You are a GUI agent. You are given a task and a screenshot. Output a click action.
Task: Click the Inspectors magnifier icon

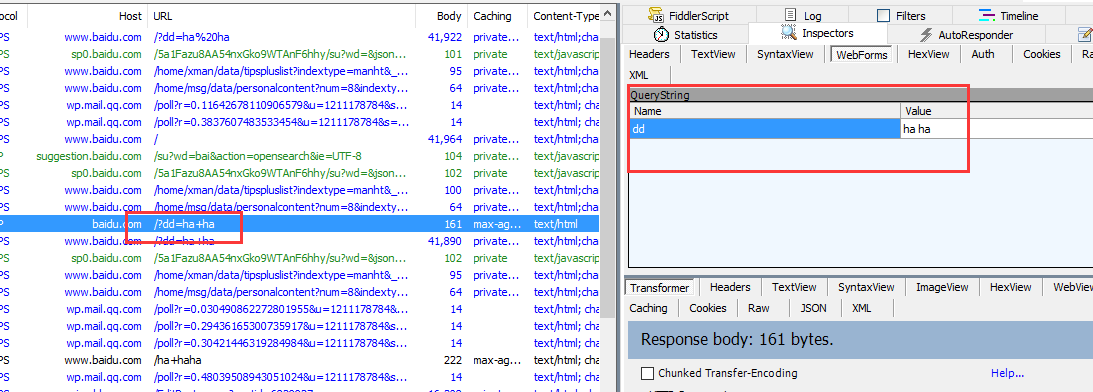coord(788,32)
